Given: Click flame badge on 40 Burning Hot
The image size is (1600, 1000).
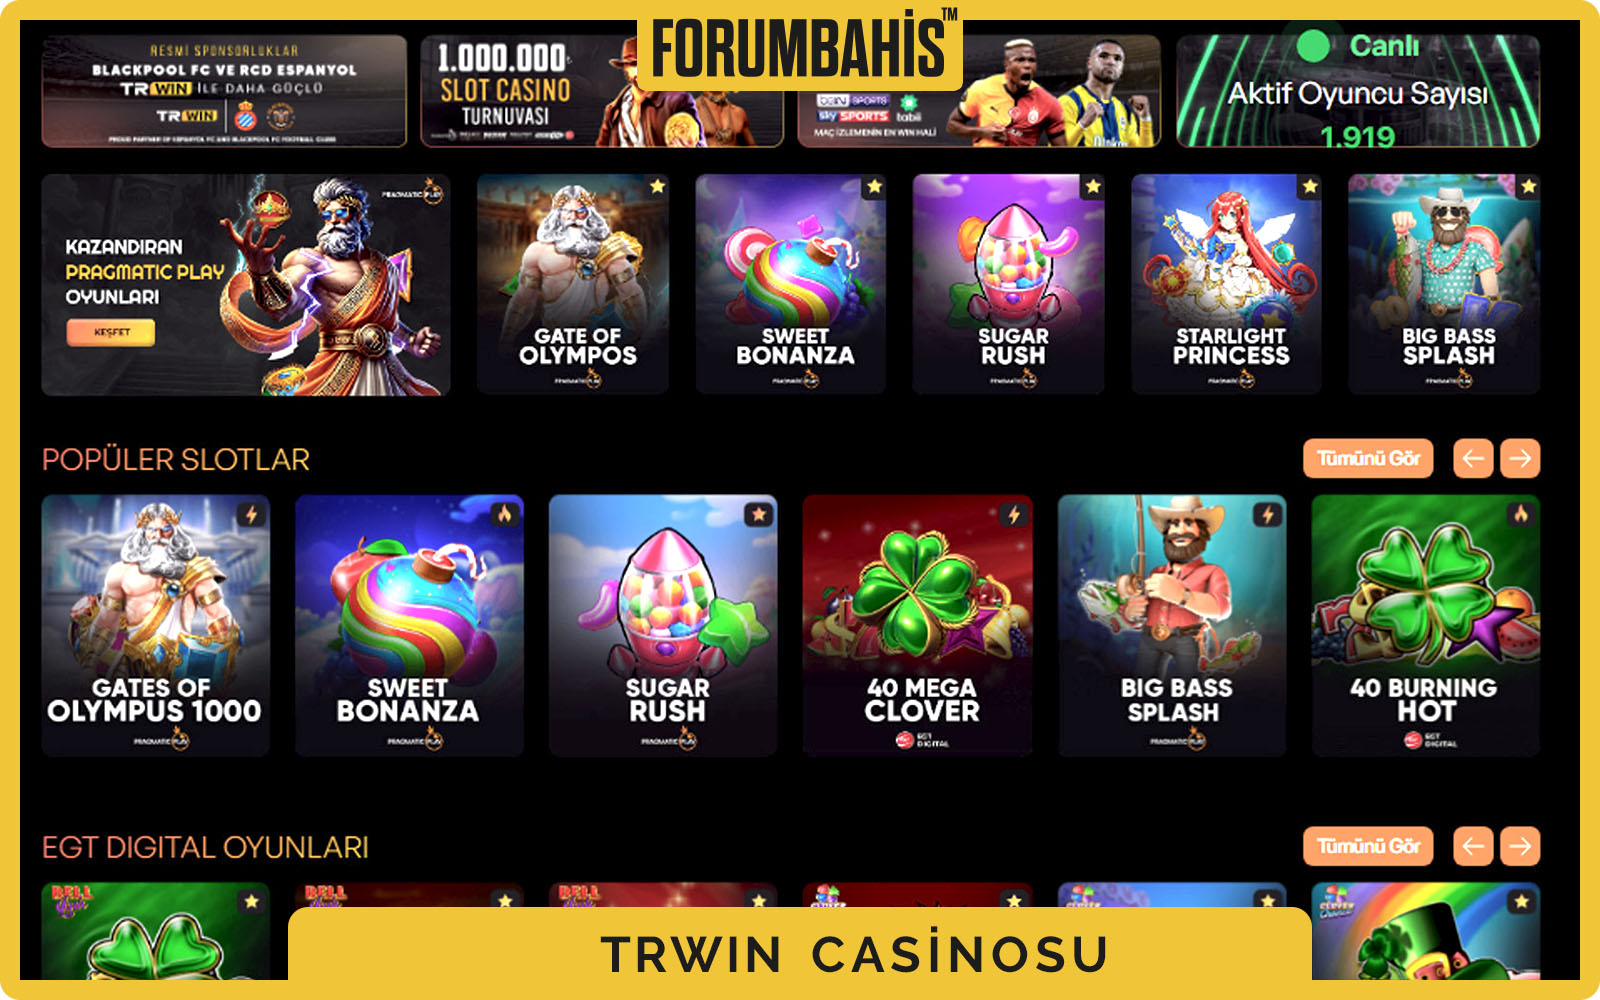Looking at the screenshot, I should [x=1521, y=515].
